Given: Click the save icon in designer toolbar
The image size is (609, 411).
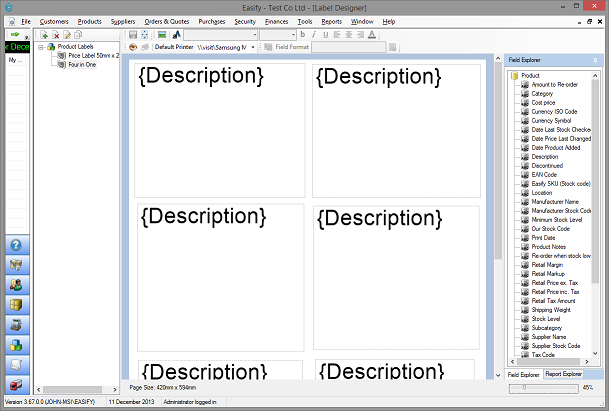Looking at the screenshot, I should pos(133,34).
